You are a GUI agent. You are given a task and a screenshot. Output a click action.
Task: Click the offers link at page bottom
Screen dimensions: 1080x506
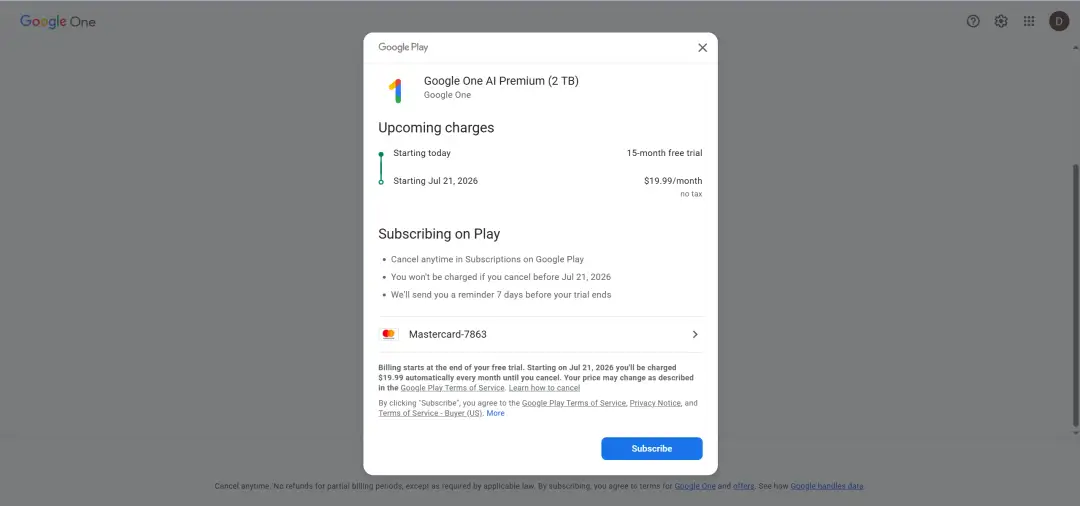click(x=743, y=486)
